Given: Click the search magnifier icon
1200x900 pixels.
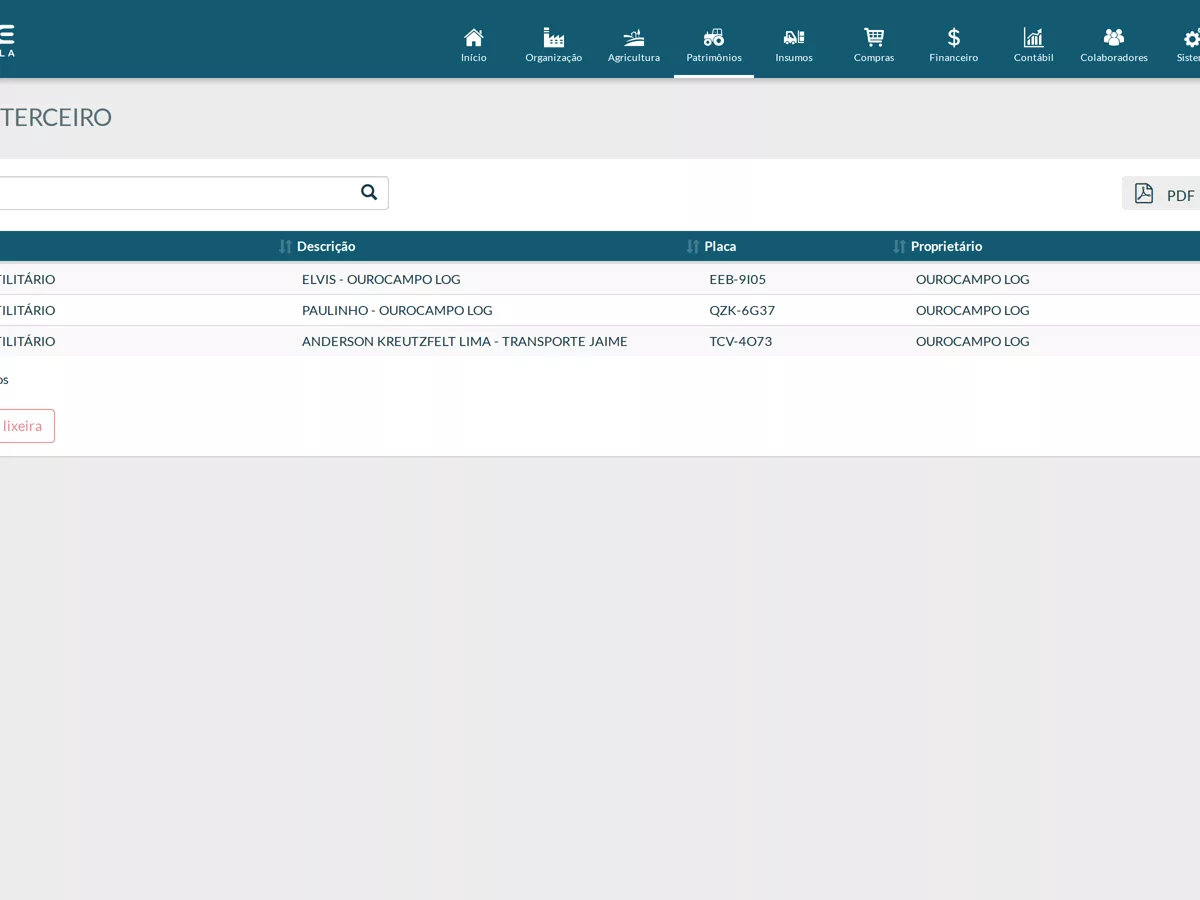Looking at the screenshot, I should [x=369, y=192].
